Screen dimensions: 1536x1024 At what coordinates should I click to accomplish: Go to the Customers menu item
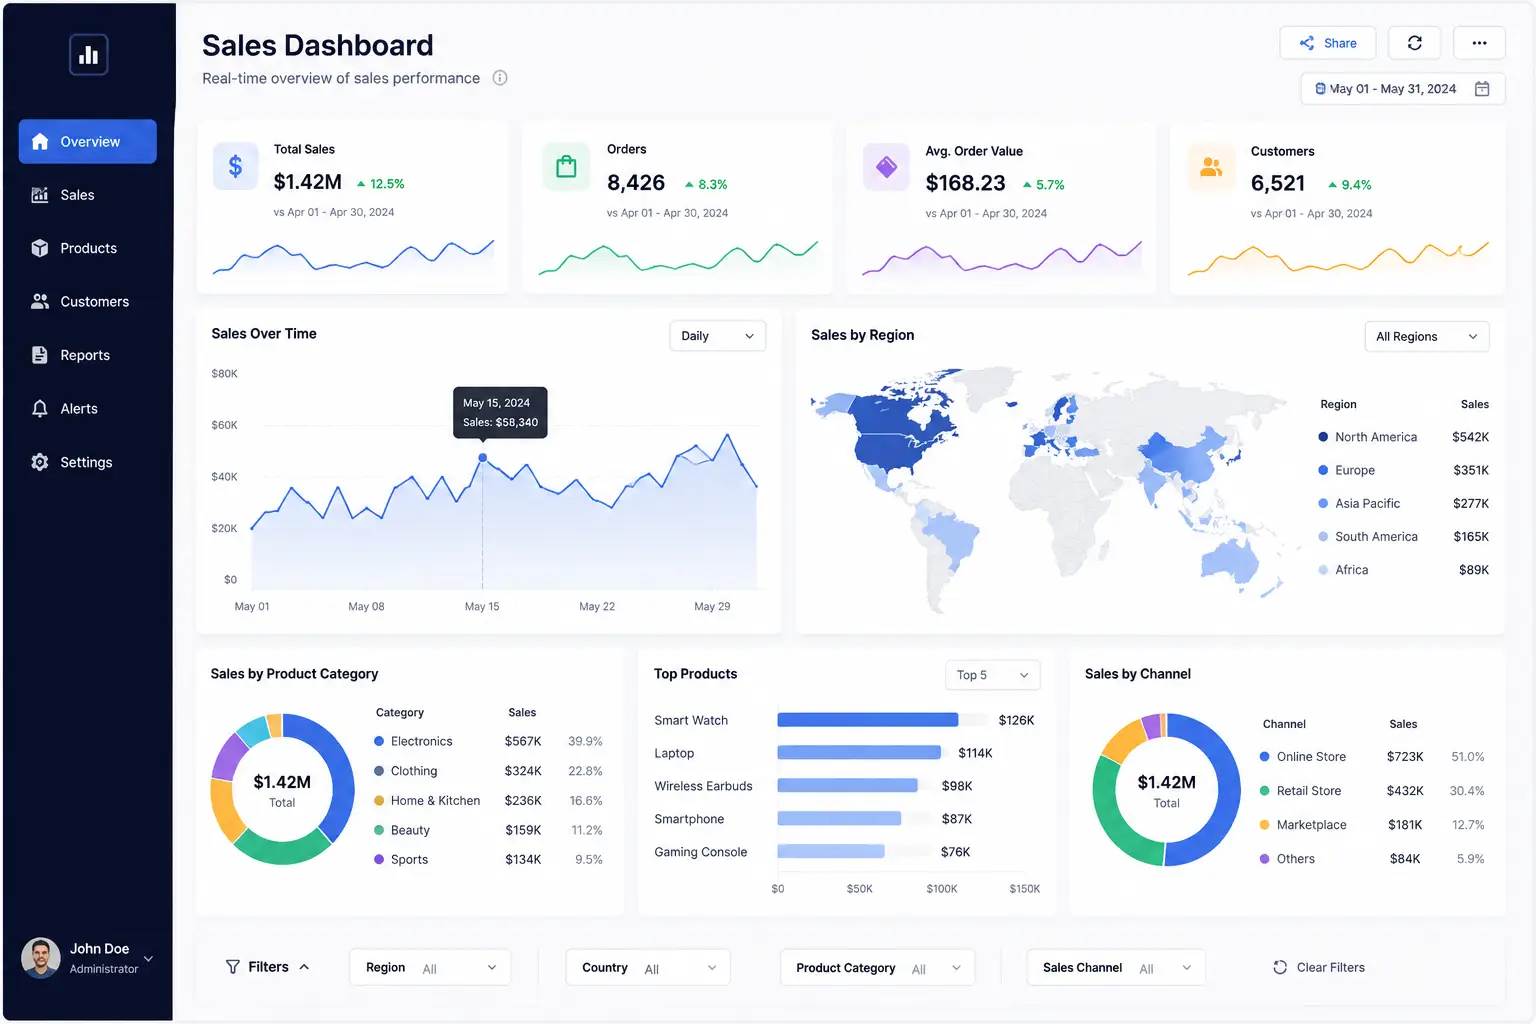pos(87,301)
